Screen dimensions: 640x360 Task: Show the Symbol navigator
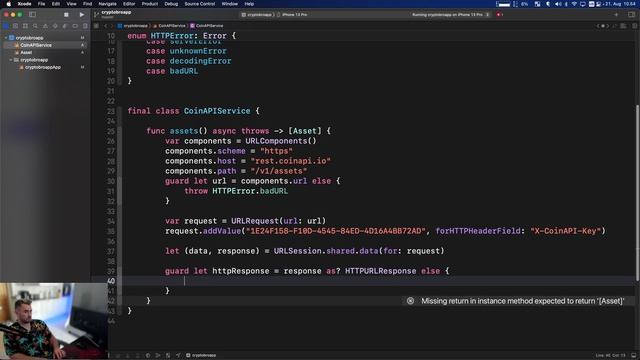pyautogui.click(x=25, y=26)
